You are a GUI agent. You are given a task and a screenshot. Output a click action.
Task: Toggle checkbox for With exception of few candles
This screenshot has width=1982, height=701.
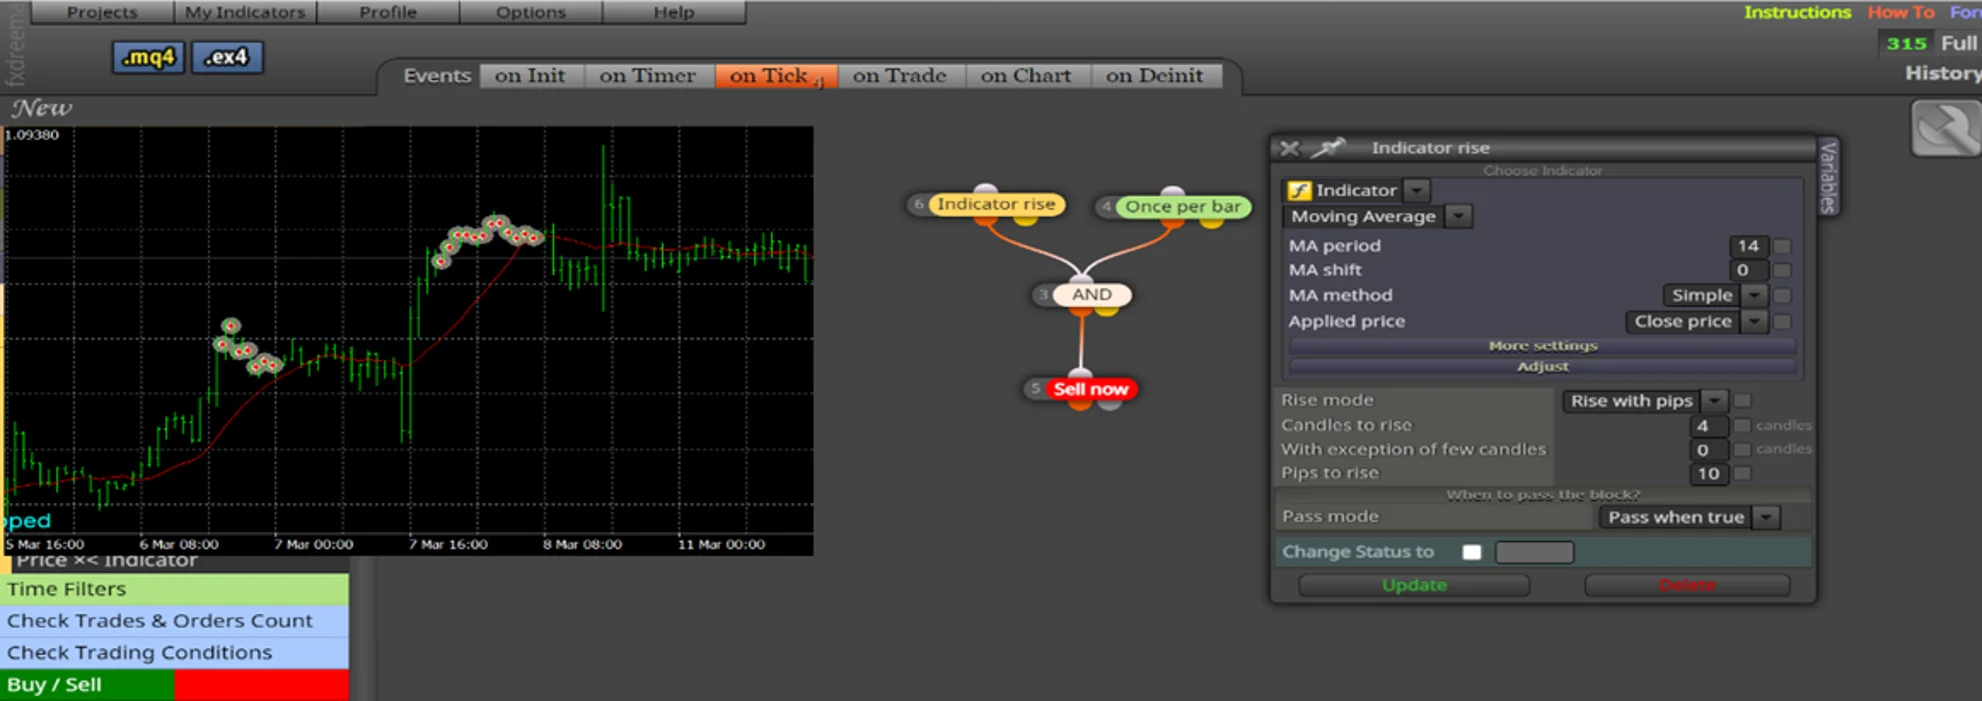pyautogui.click(x=1742, y=449)
